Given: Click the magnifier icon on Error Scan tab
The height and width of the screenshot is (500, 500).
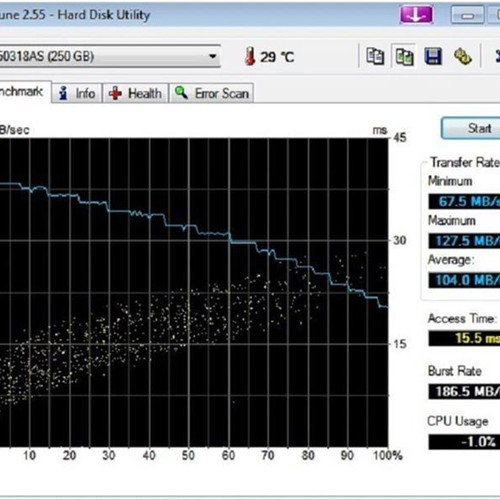Looking at the screenshot, I should point(181,92).
